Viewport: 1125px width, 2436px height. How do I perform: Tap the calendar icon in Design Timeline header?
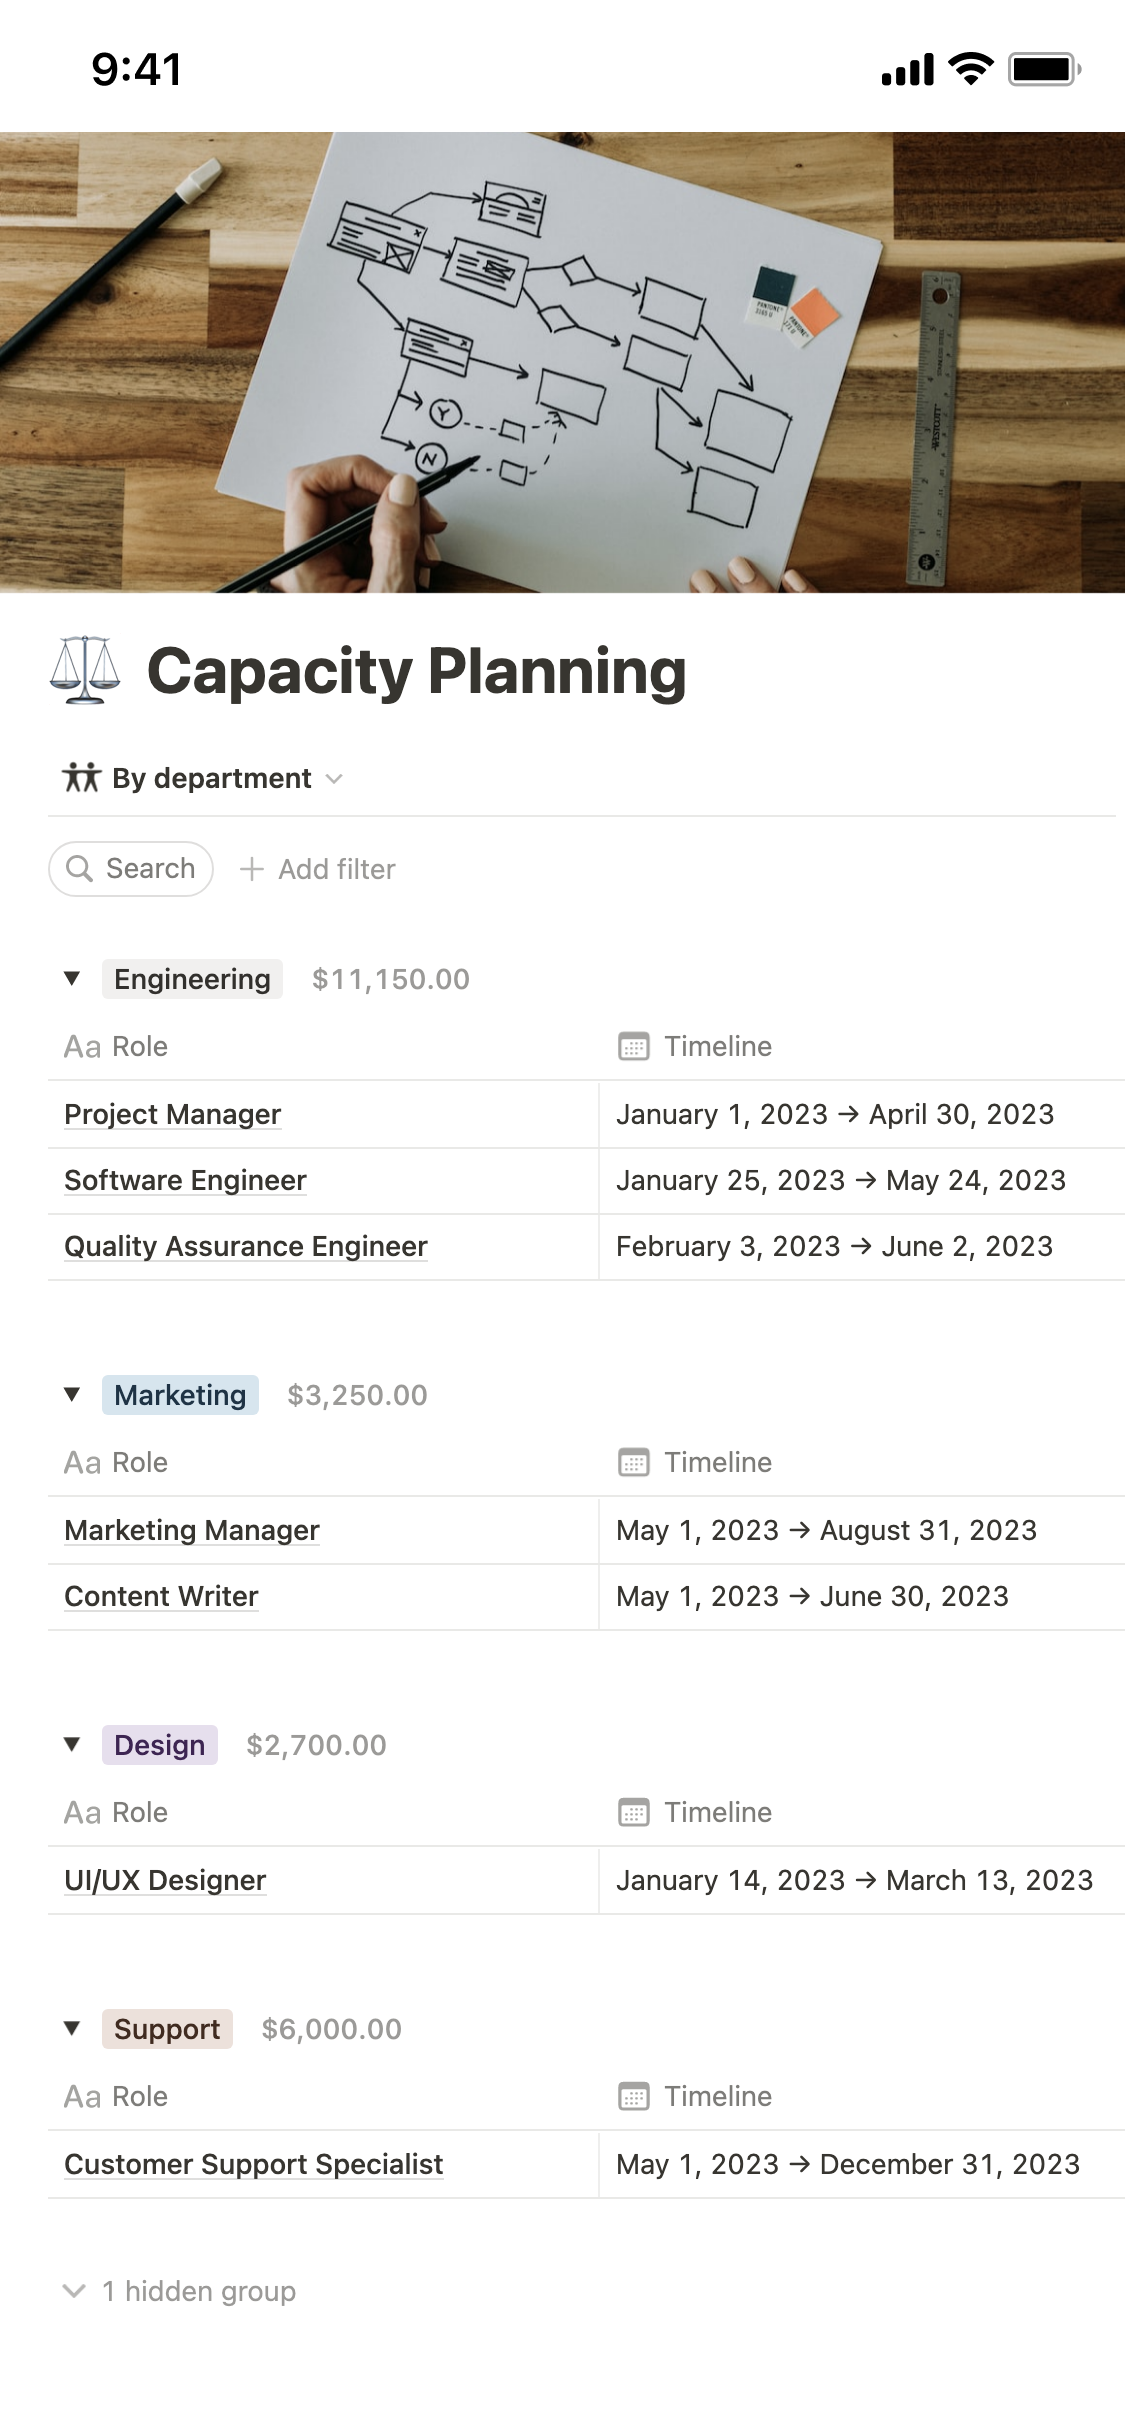pyautogui.click(x=634, y=1813)
